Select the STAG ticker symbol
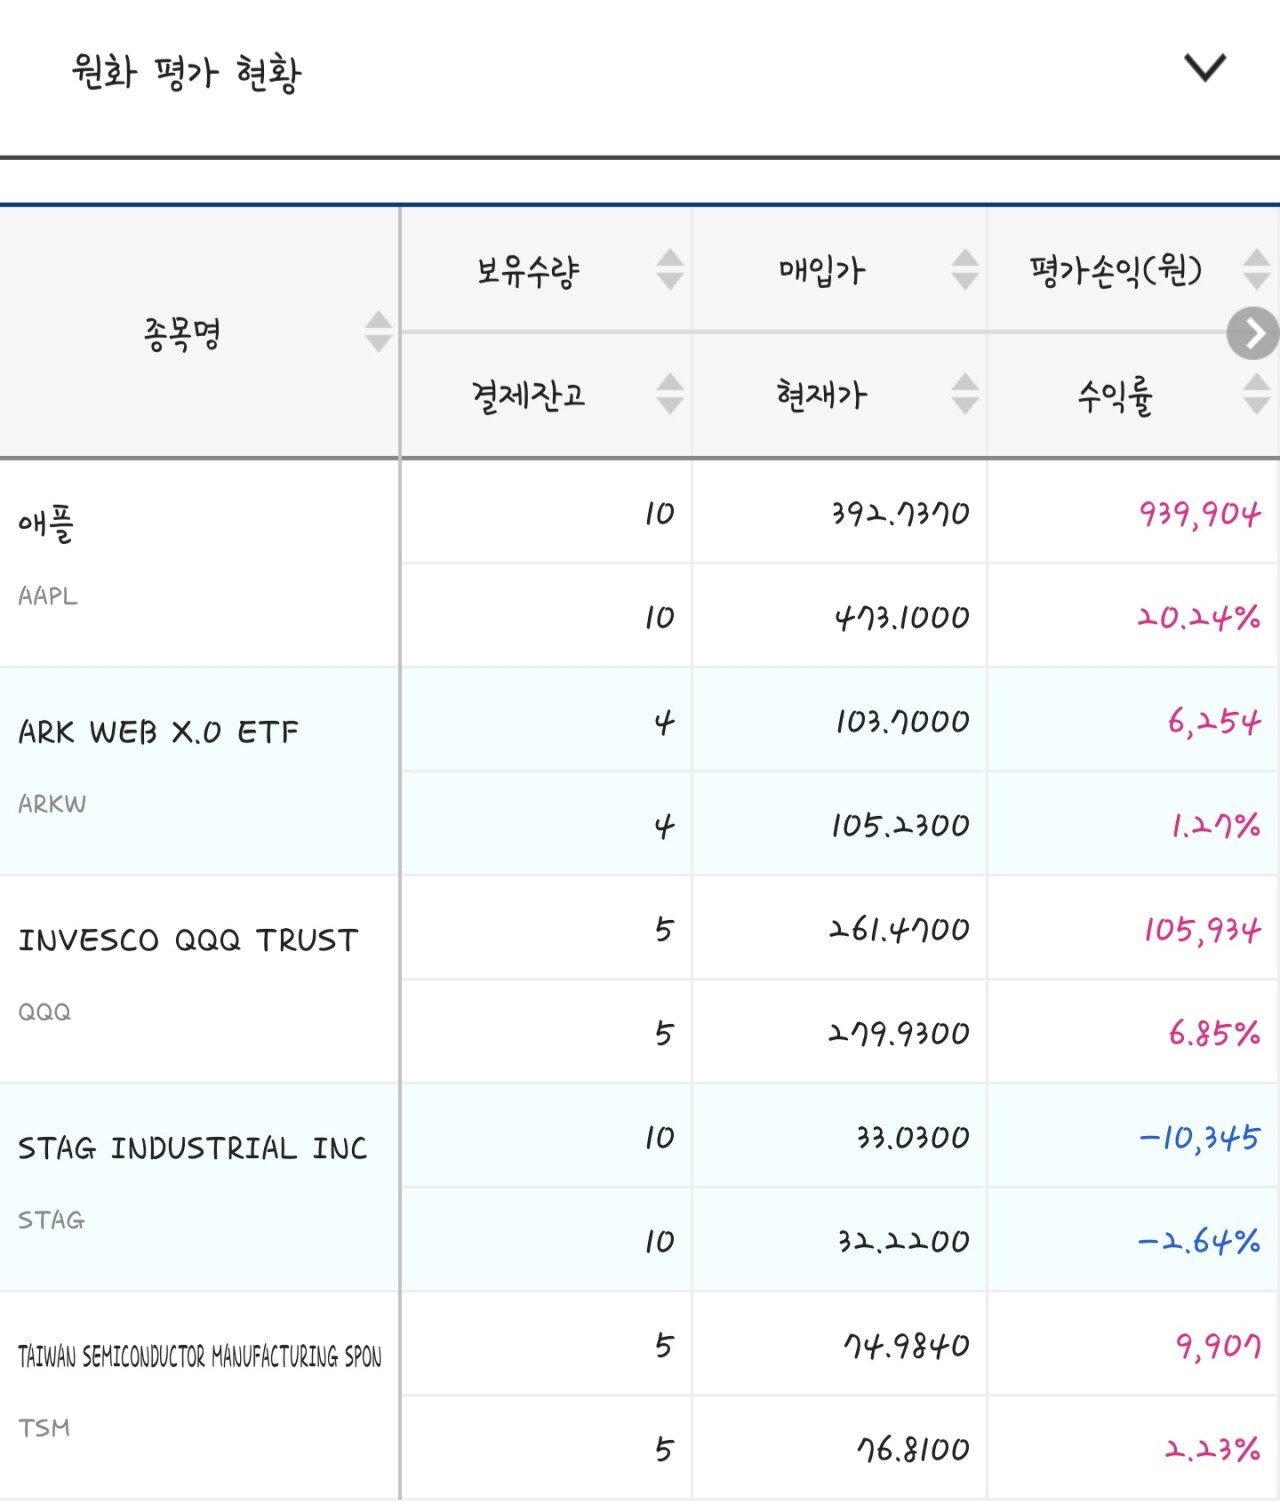 click(51, 1220)
